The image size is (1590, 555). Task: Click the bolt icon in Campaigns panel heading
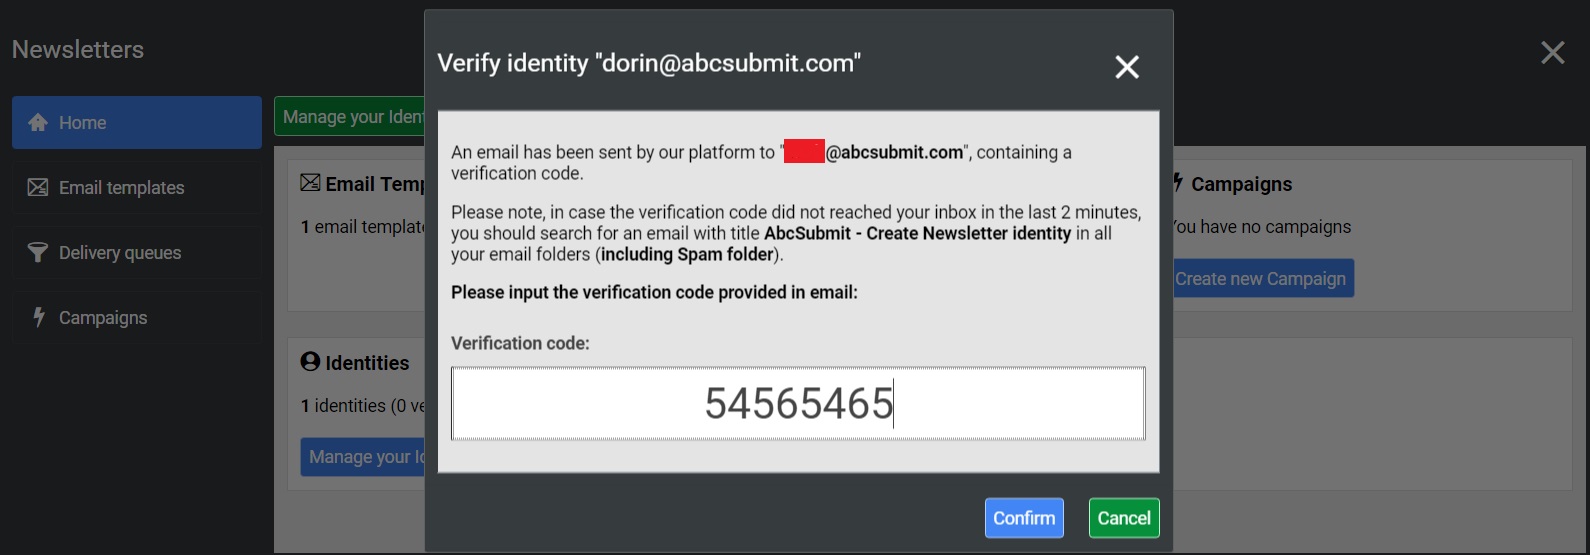click(x=1179, y=183)
